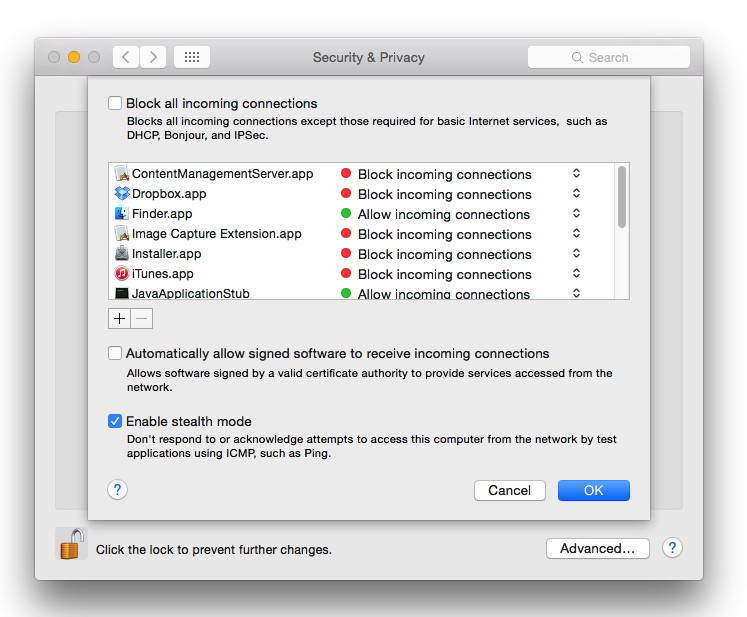This screenshot has width=747, height=617.
Task: Click the show all preferences grid icon
Action: click(x=192, y=57)
